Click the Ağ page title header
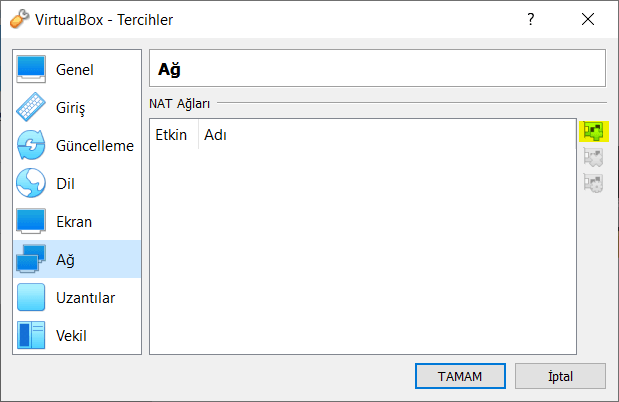 (377, 70)
